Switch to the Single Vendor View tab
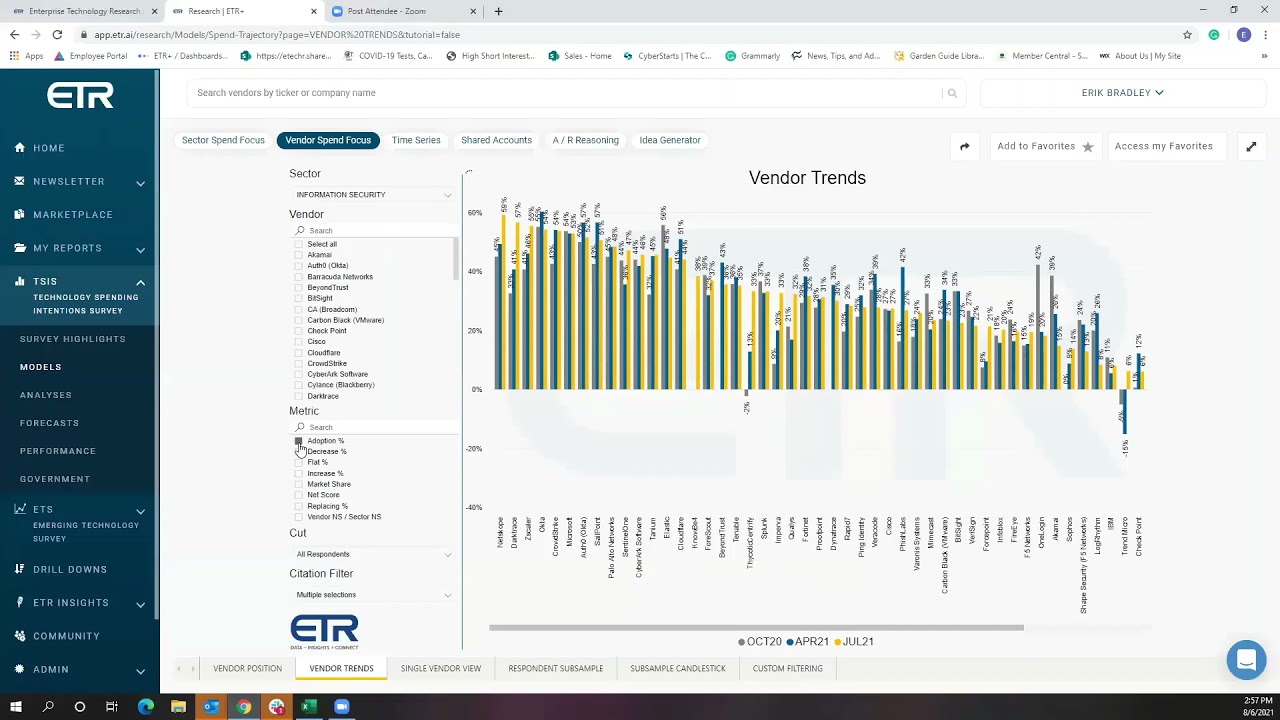 pos(441,668)
